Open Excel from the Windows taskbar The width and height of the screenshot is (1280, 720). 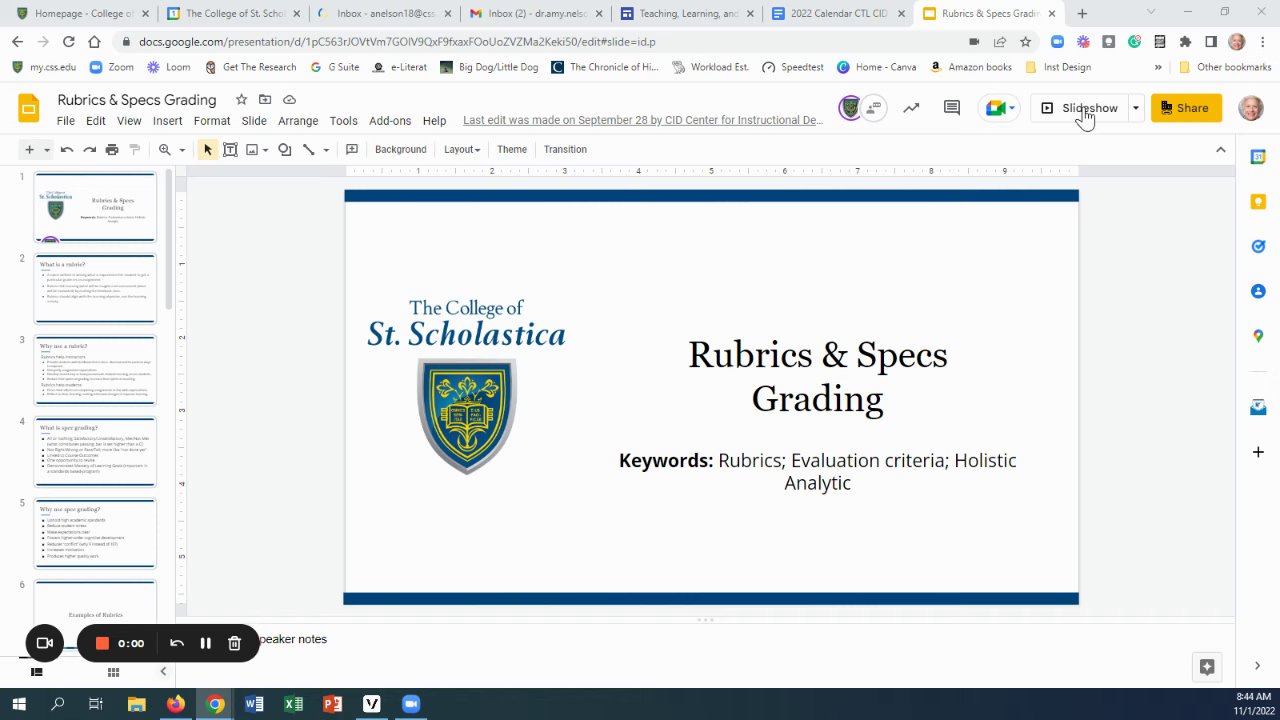[293, 704]
